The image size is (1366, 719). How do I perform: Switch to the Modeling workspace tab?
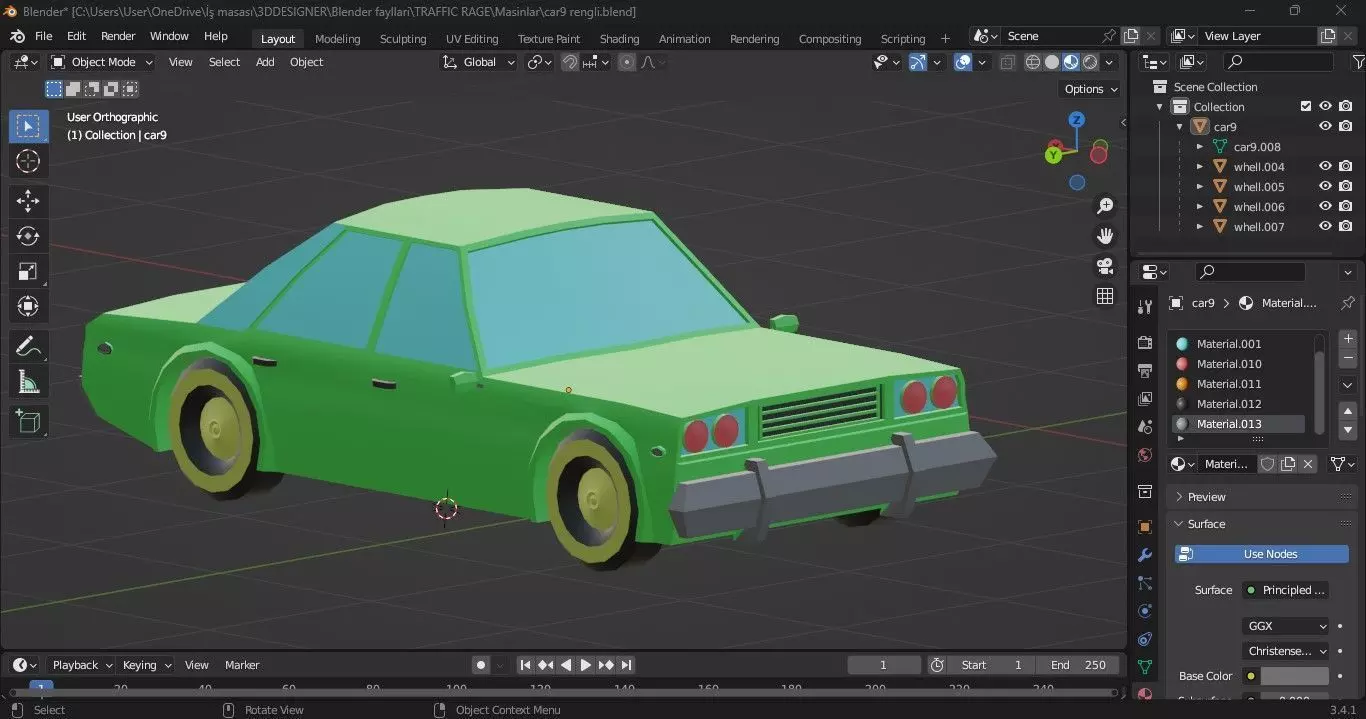337,39
